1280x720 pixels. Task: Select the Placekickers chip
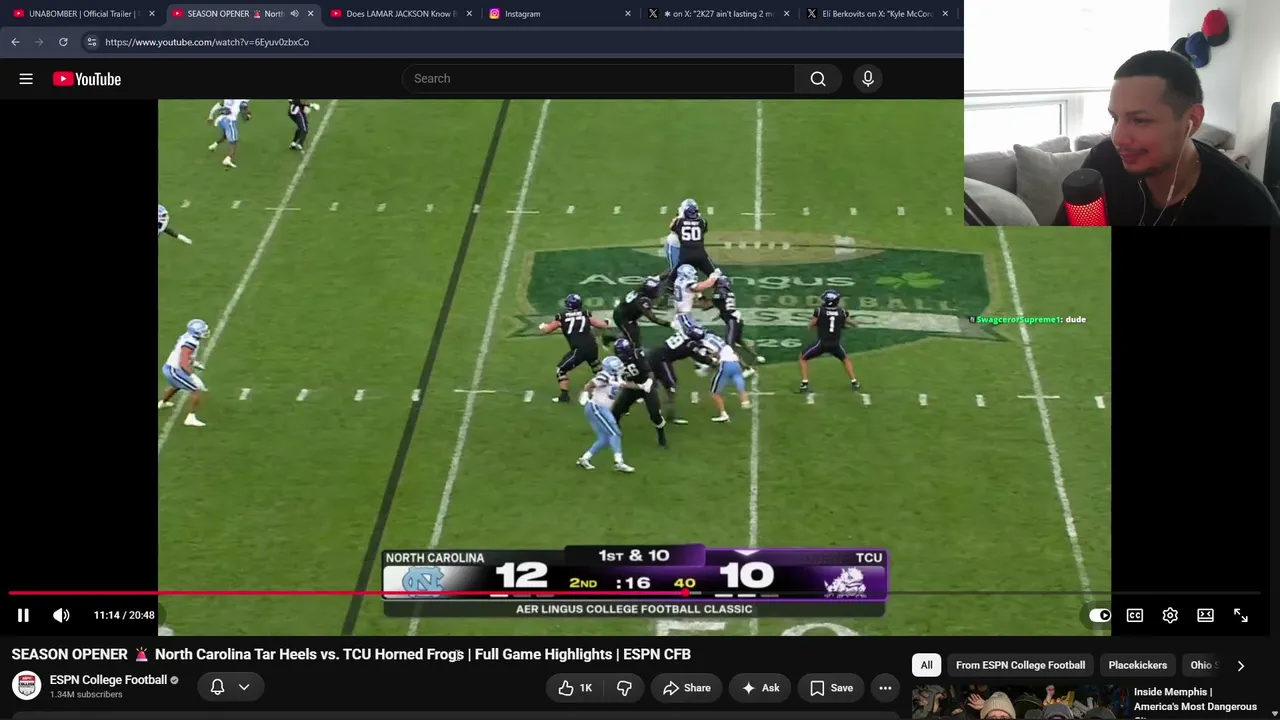[1137, 665]
